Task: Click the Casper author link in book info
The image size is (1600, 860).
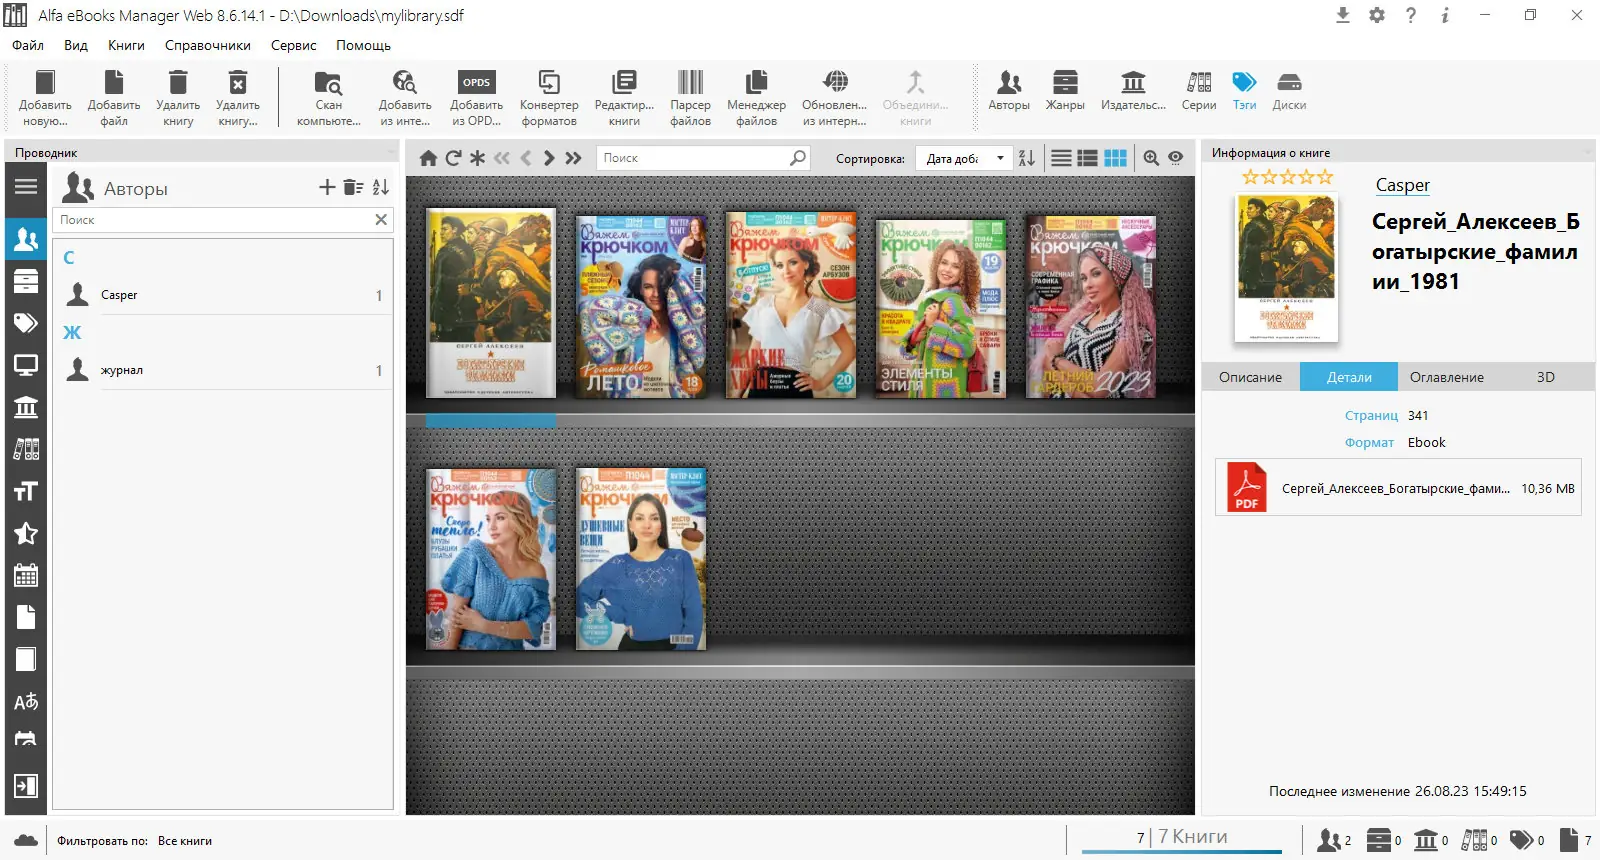Action: (x=1402, y=185)
